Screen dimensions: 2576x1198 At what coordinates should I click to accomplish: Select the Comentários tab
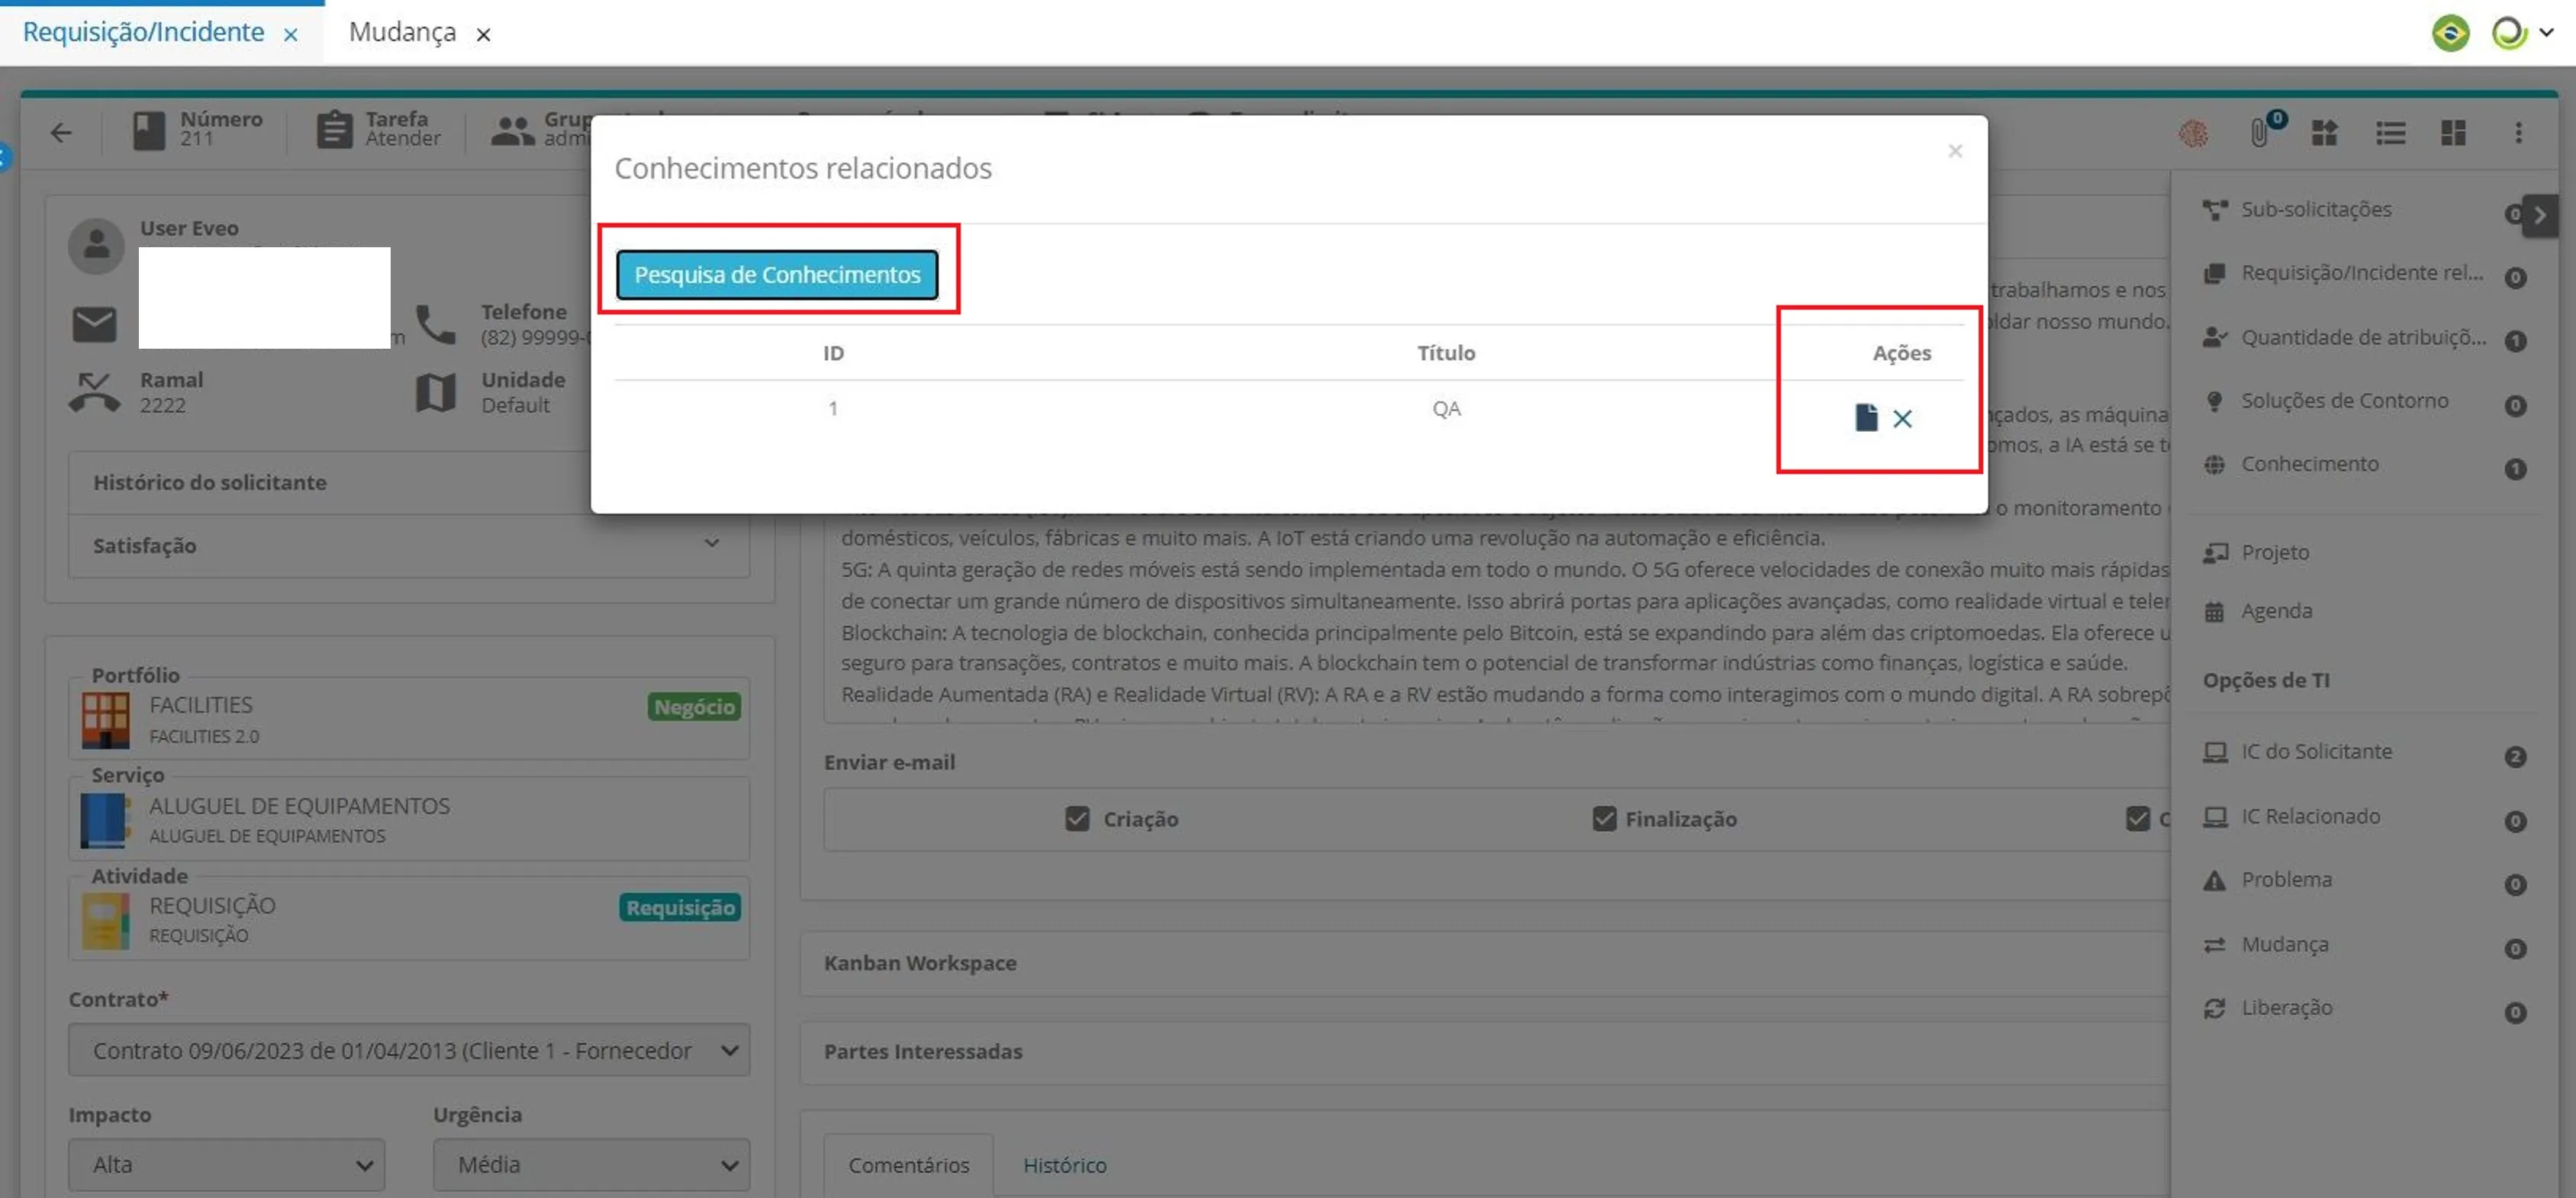908,1165
